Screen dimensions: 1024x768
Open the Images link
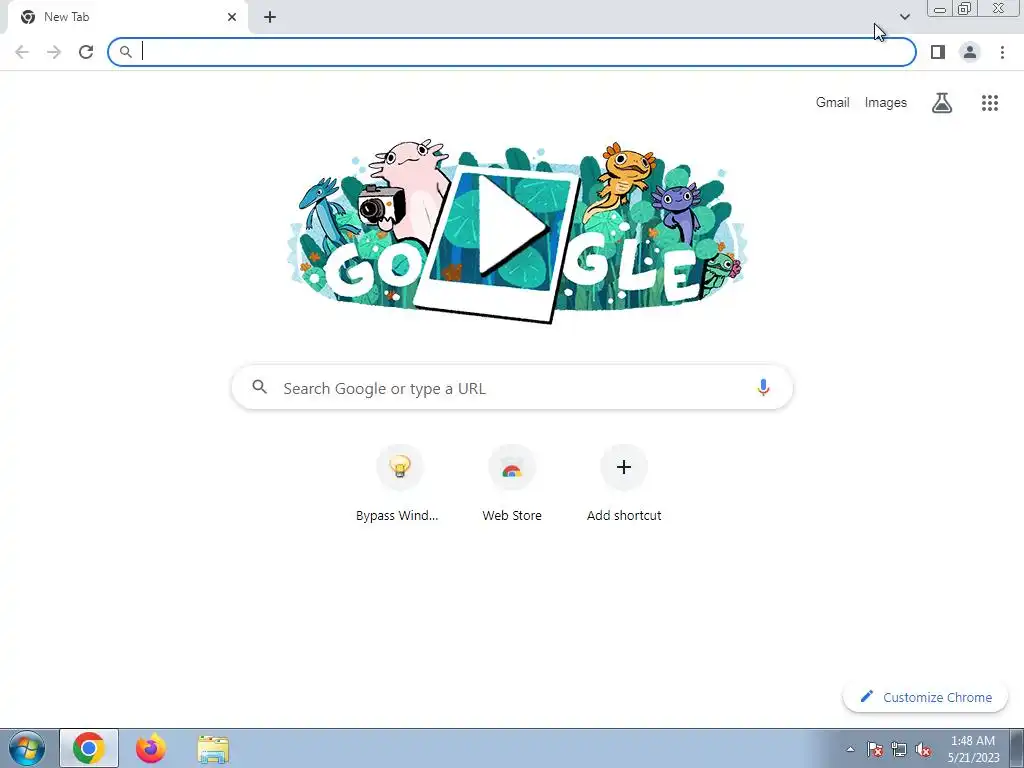[886, 103]
